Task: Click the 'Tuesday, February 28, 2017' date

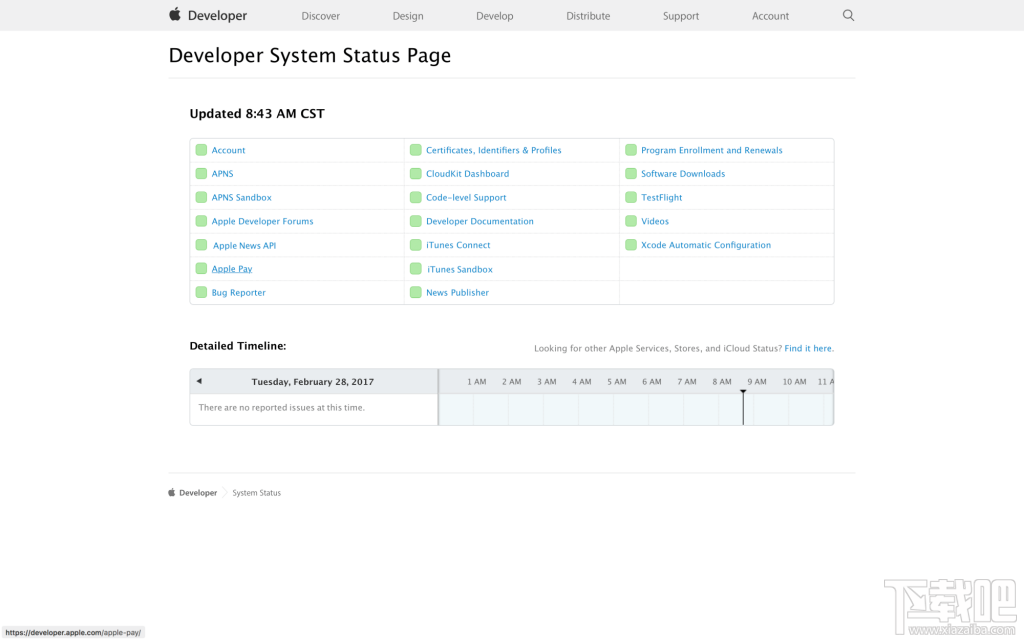Action: pos(313,382)
